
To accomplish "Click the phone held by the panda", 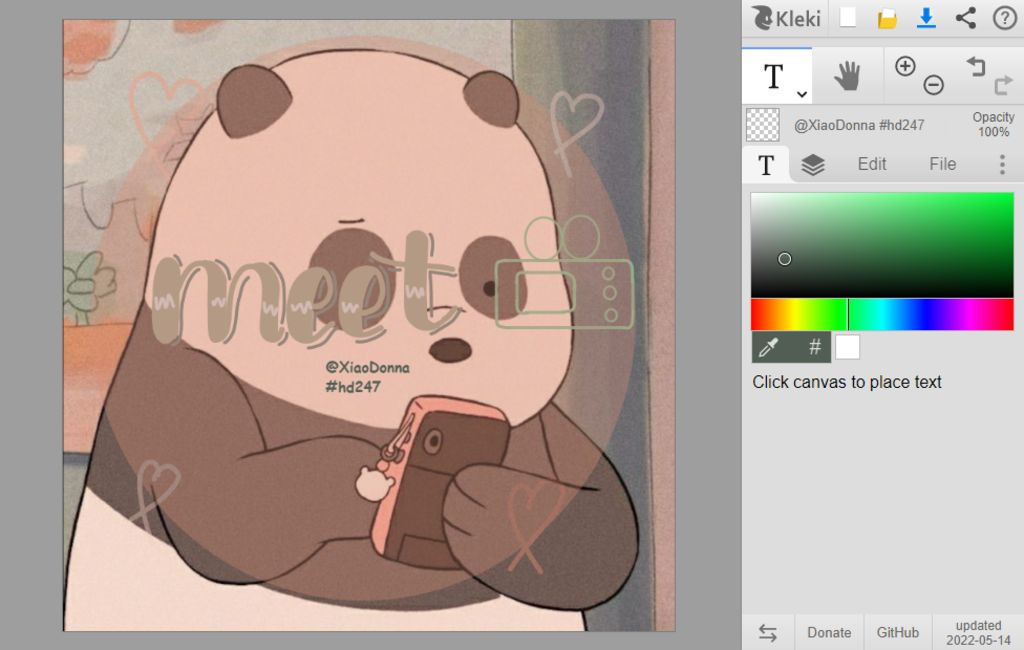I will pyautogui.click(x=439, y=482).
